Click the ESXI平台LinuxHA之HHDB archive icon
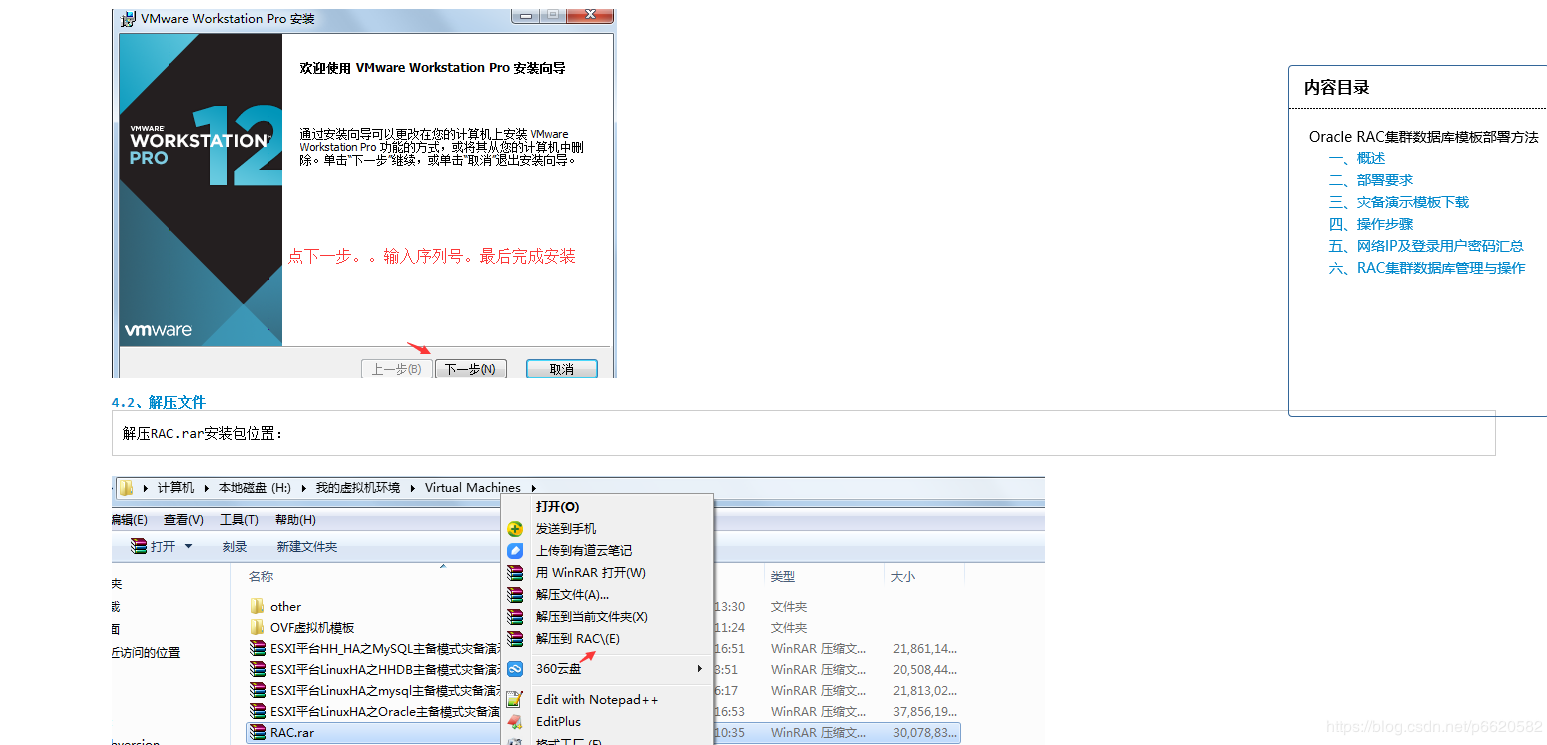The width and height of the screenshot is (1547, 745). pos(257,669)
